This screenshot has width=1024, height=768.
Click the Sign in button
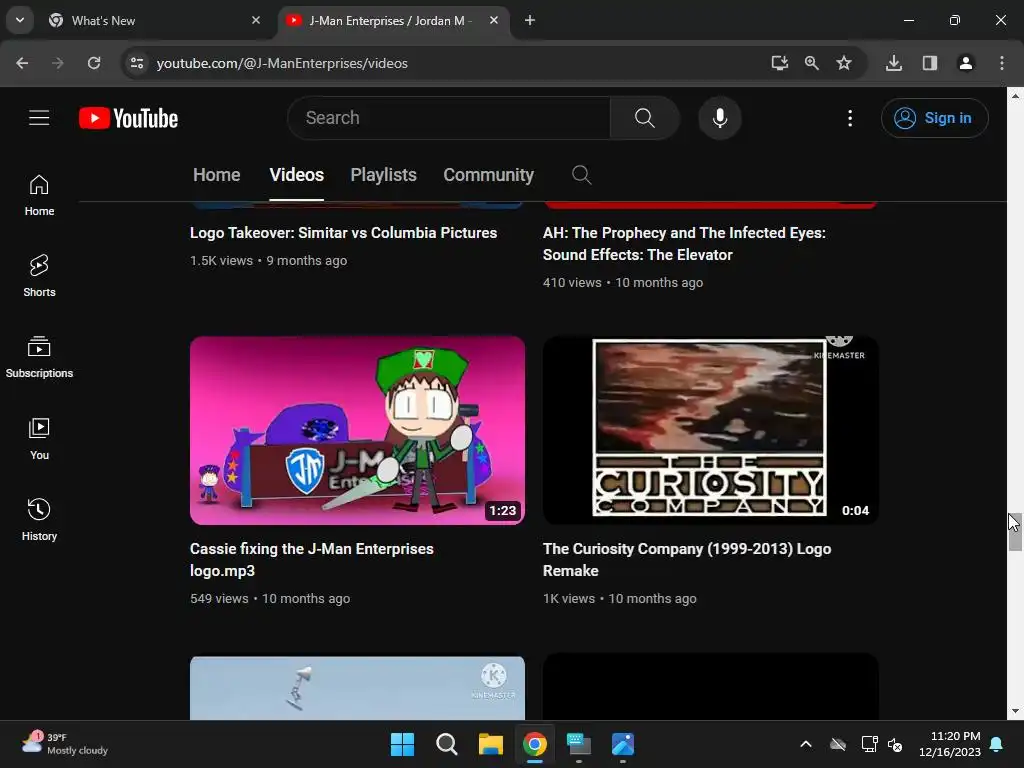[935, 118]
